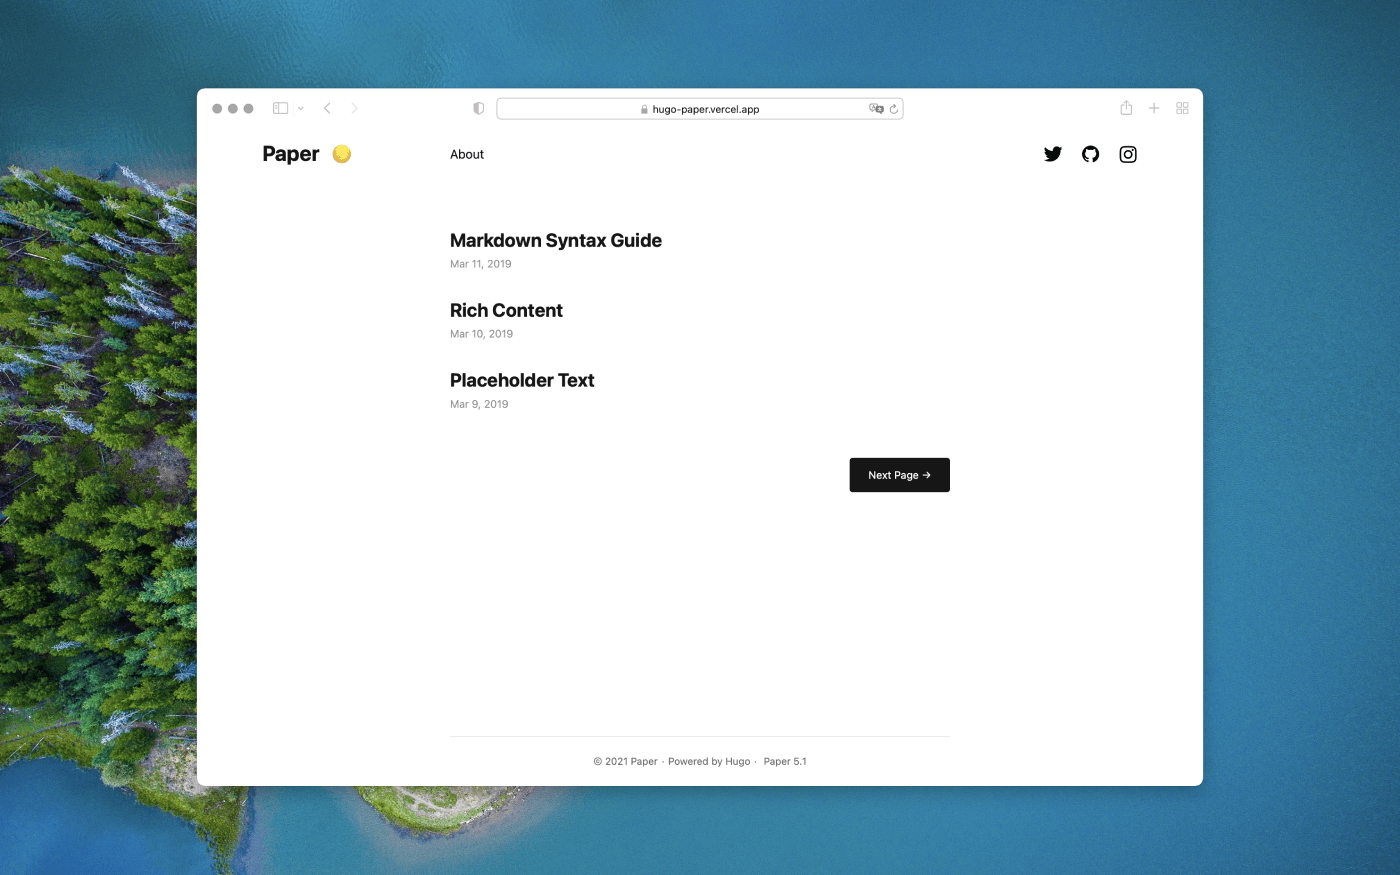Screen dimensions: 1400x875
Task: Click the Paper site logo
Action: click(290, 154)
